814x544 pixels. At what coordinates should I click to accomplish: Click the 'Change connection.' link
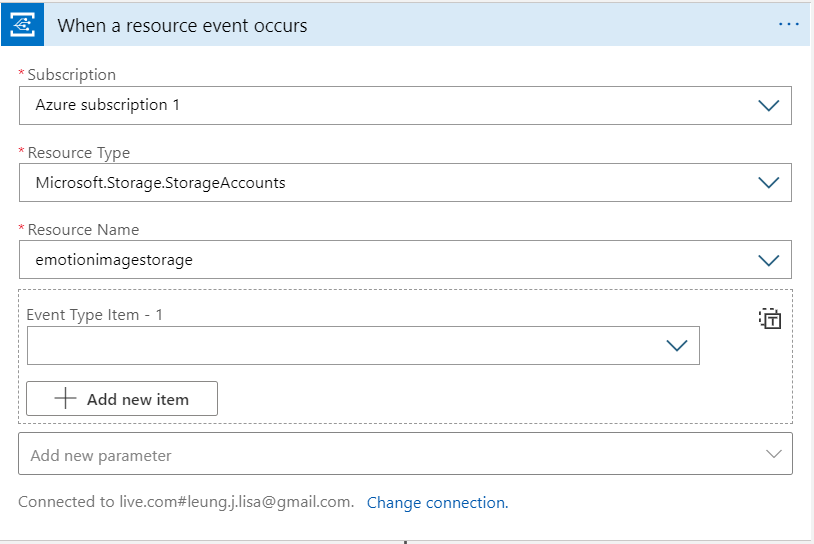click(437, 503)
